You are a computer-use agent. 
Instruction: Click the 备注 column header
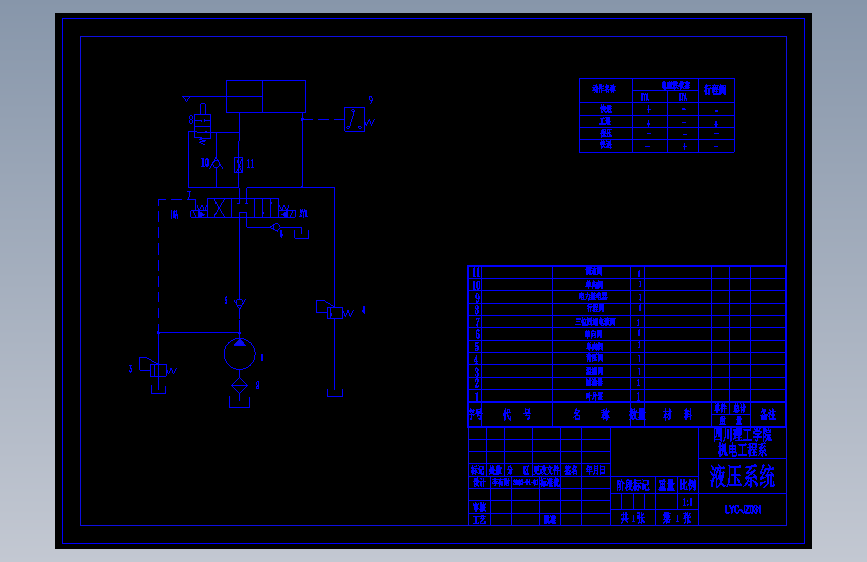(x=768, y=414)
